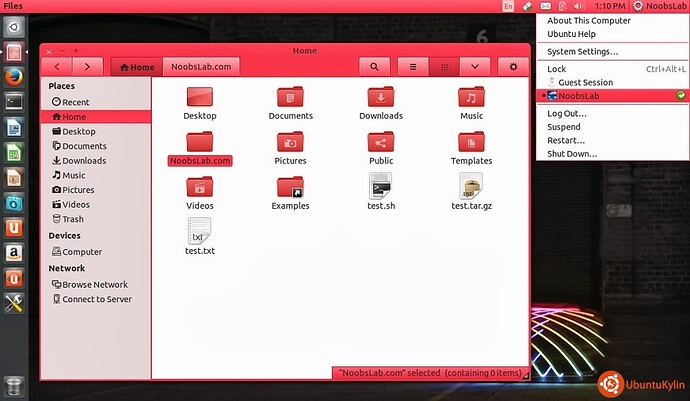The height and width of the screenshot is (401, 690).
Task: Open the En keyboard input indicator
Action: coord(508,7)
